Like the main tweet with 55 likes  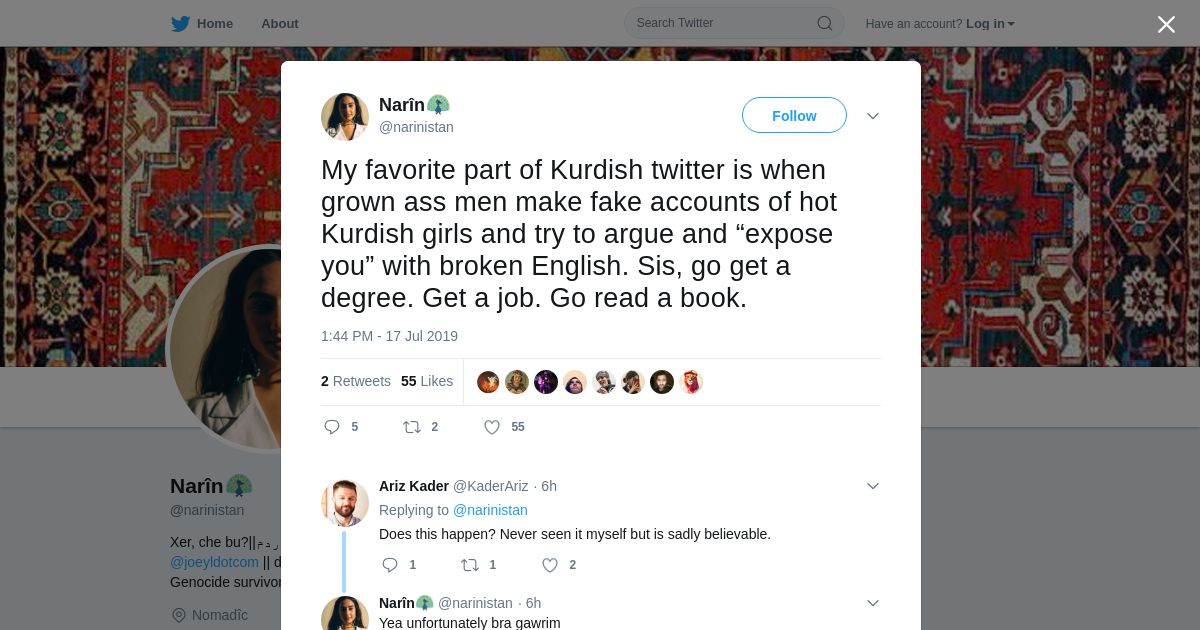492,427
